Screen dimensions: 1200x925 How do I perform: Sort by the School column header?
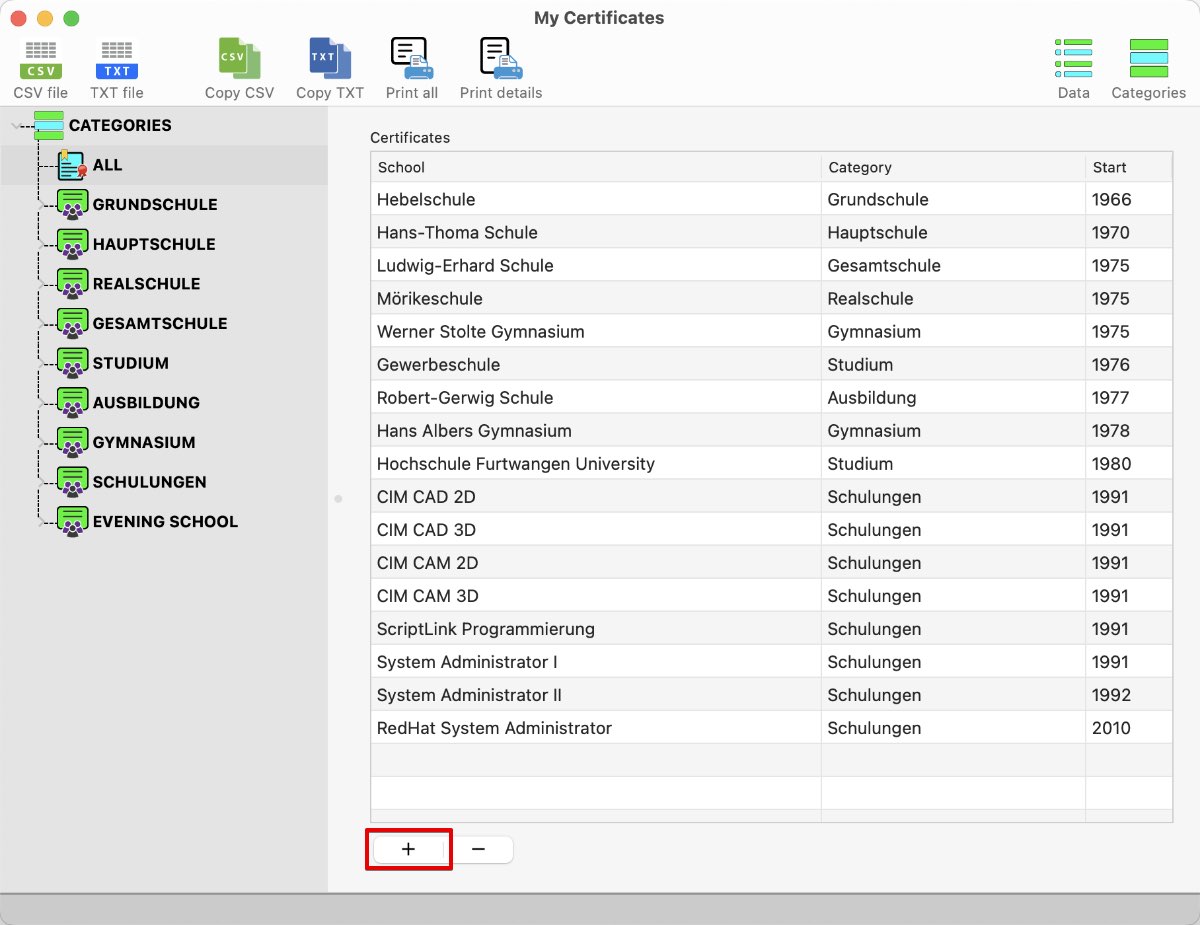pyautogui.click(x=596, y=167)
